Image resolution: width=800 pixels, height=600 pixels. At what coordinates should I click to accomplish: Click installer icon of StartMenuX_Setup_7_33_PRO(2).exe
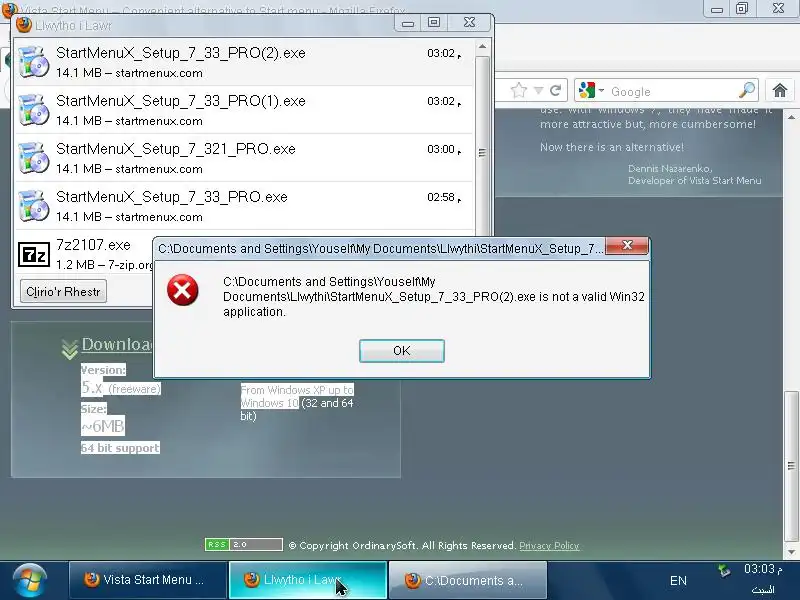pyautogui.click(x=34, y=62)
